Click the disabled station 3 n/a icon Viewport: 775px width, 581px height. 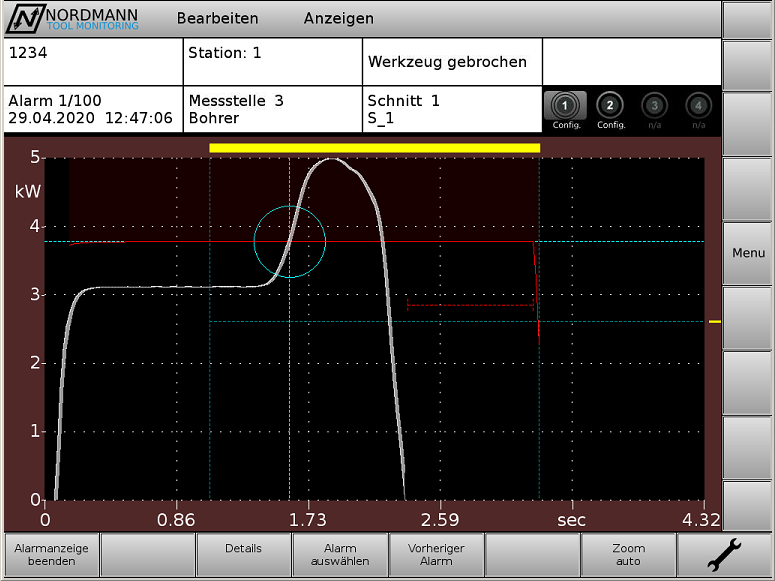[654, 108]
